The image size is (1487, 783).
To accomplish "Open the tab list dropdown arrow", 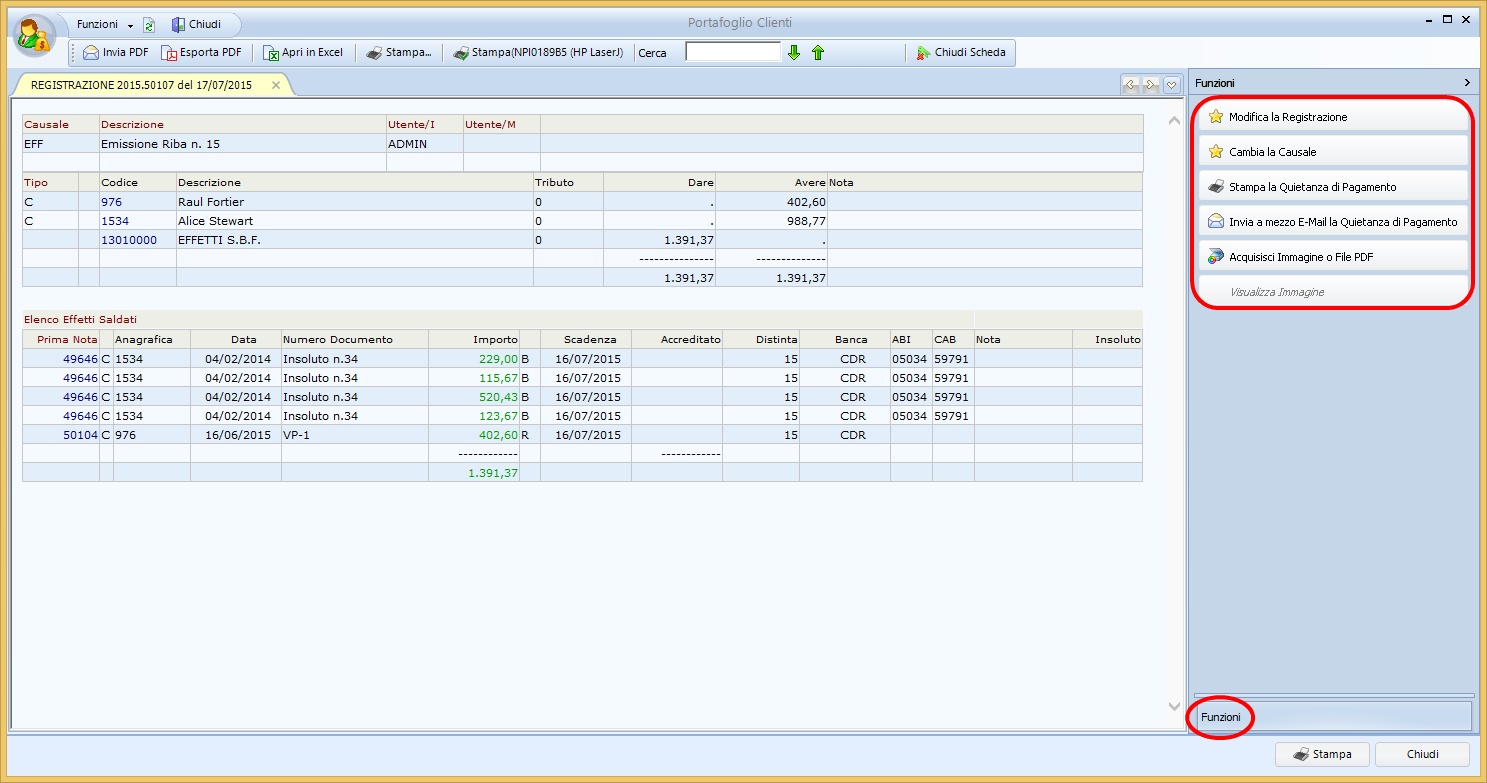I will 1171,85.
